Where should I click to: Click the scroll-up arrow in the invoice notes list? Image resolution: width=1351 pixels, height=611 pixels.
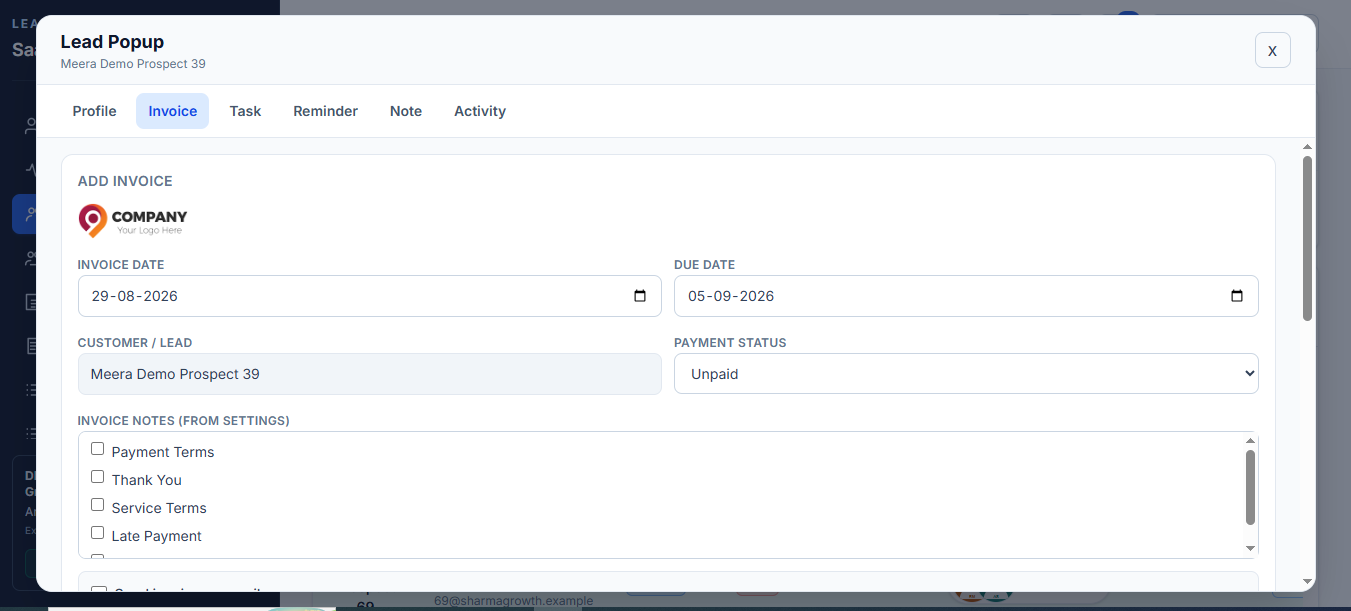point(1250,440)
